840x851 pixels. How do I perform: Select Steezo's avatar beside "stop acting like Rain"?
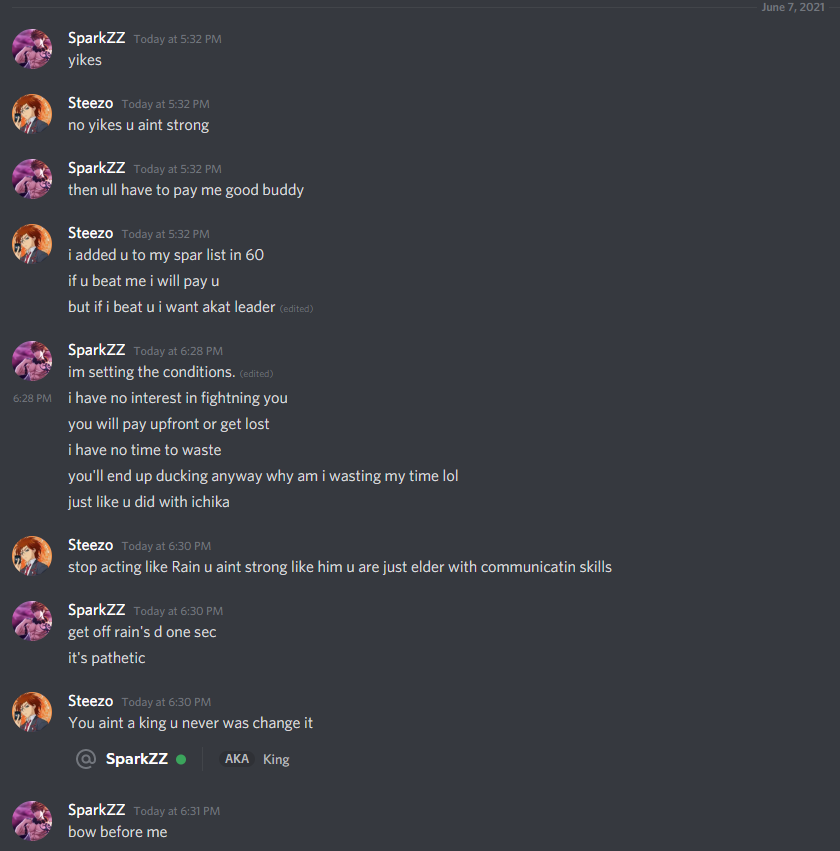32,556
